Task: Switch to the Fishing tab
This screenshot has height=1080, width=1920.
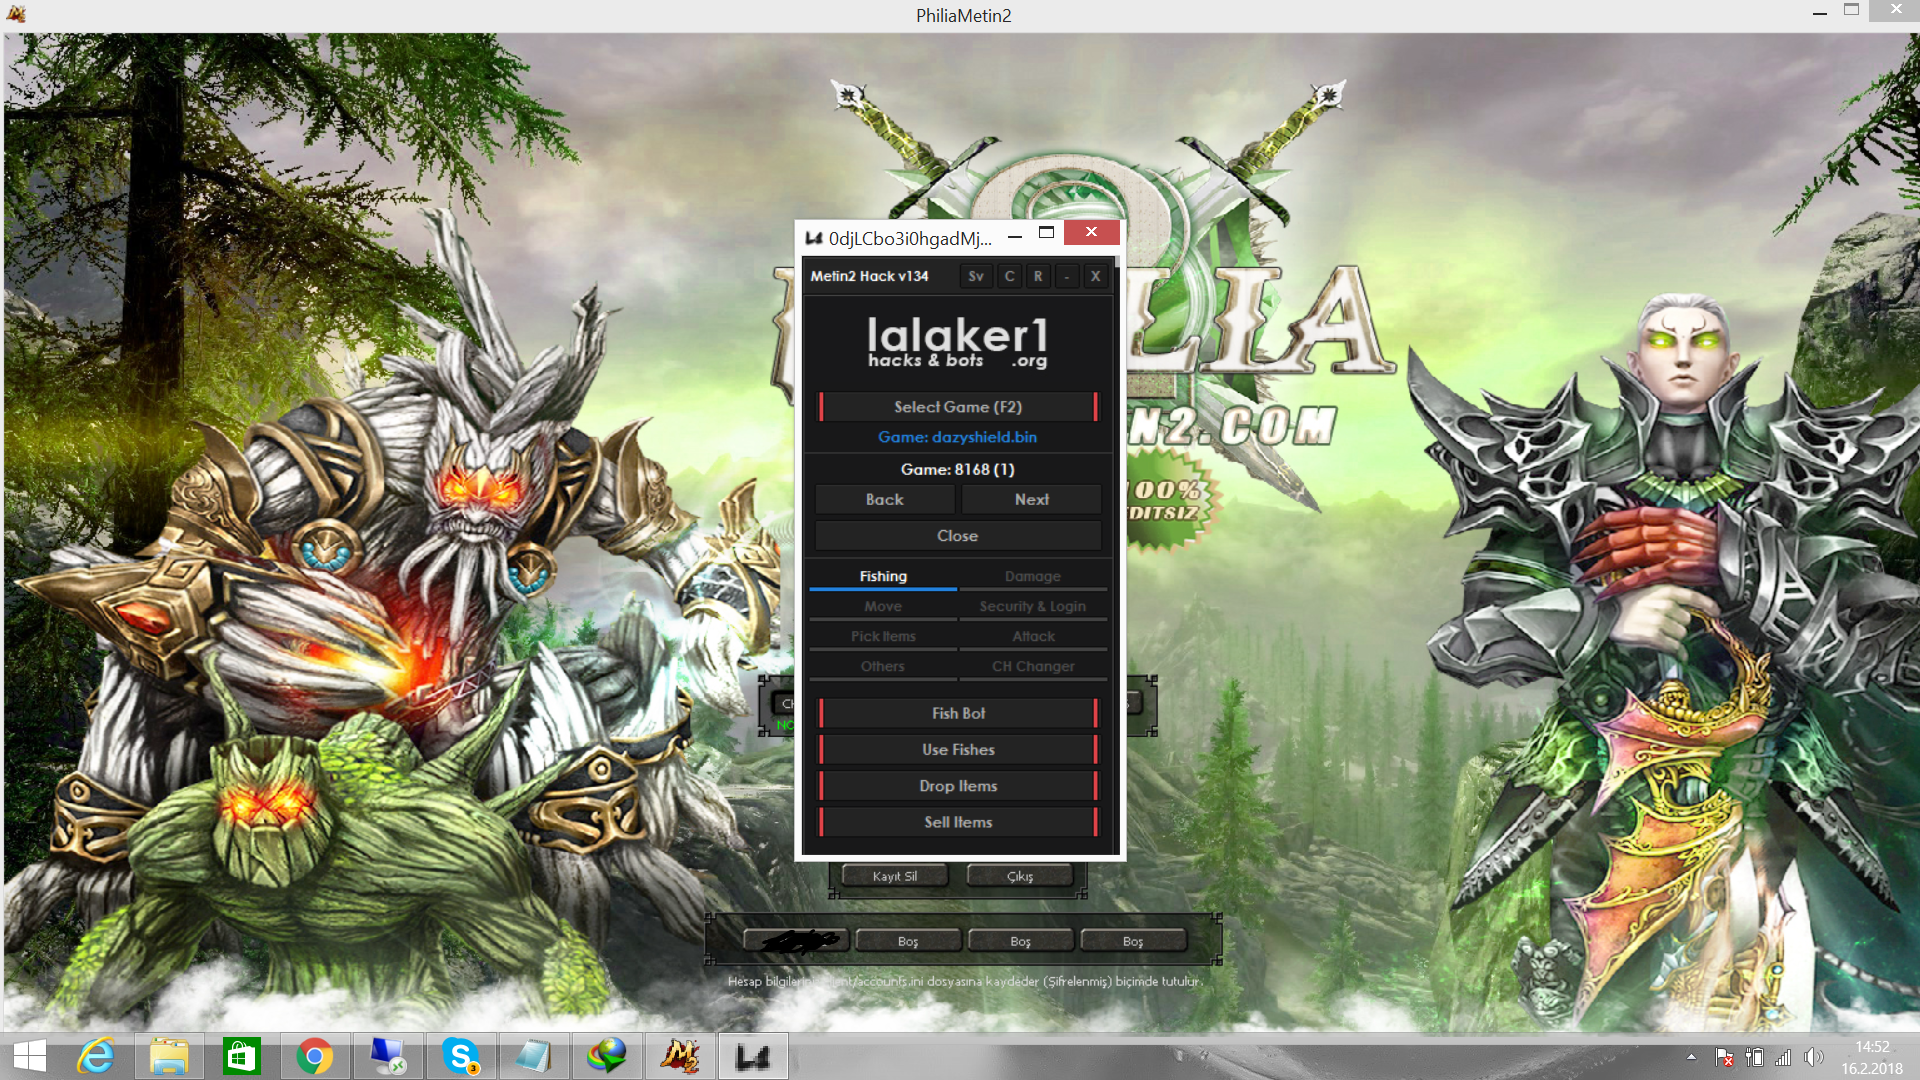Action: coord(883,577)
